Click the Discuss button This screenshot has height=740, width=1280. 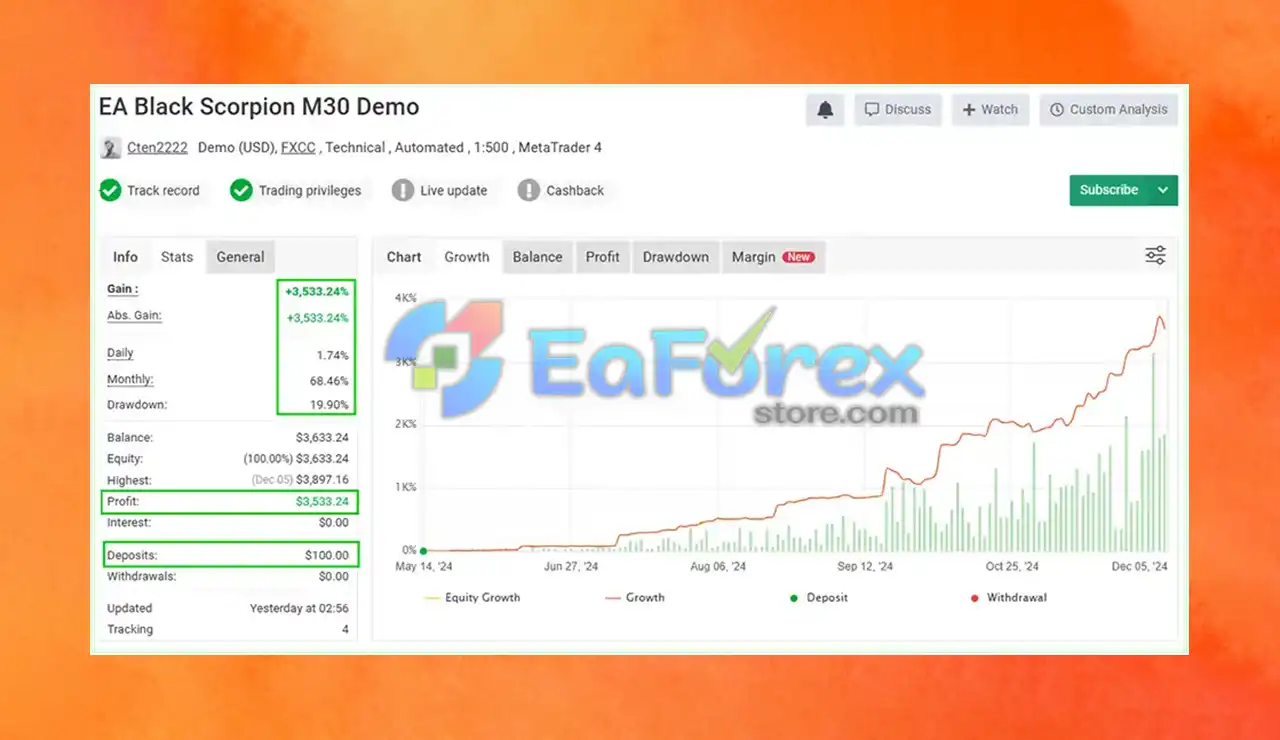(x=898, y=110)
